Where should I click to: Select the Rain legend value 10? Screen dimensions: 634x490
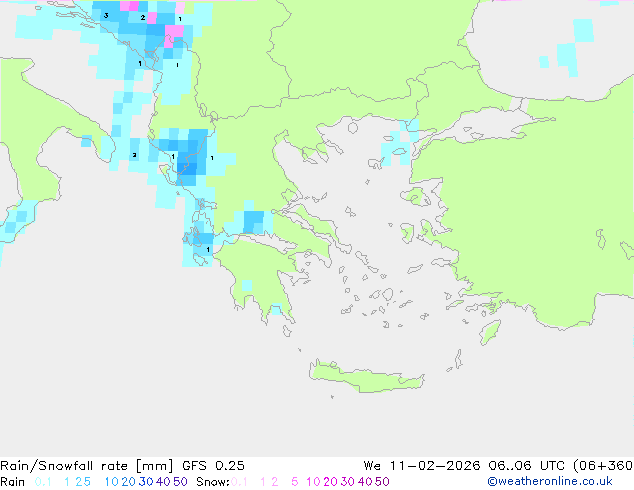tap(112, 482)
